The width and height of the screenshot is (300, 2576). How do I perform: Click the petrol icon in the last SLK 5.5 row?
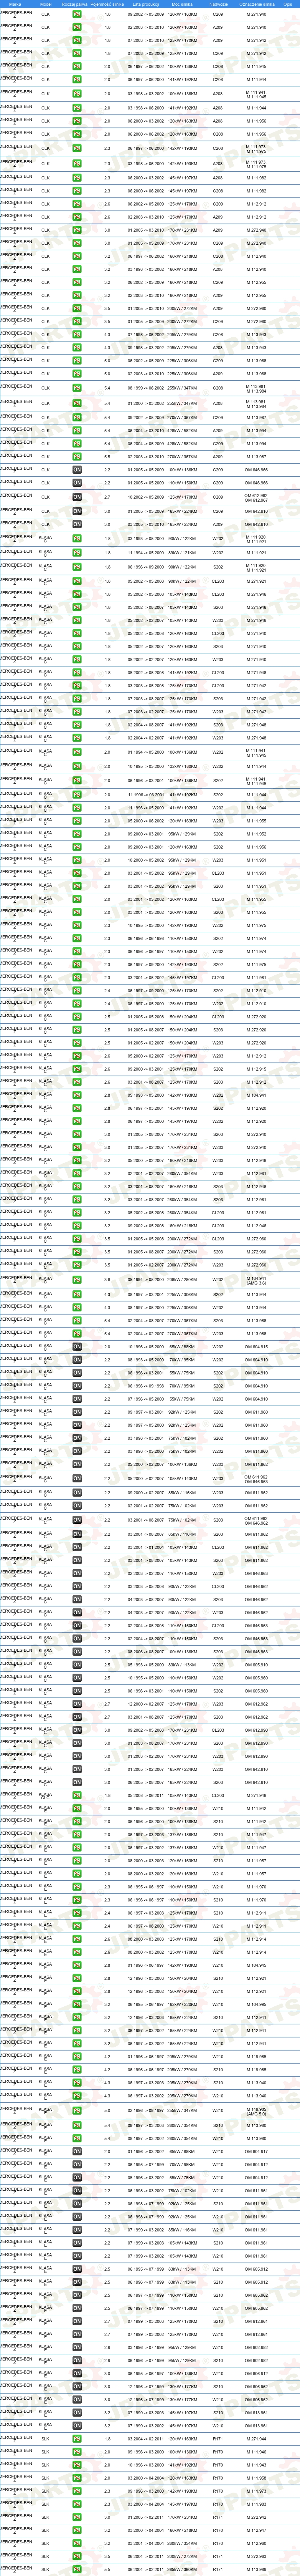click(x=77, y=2569)
